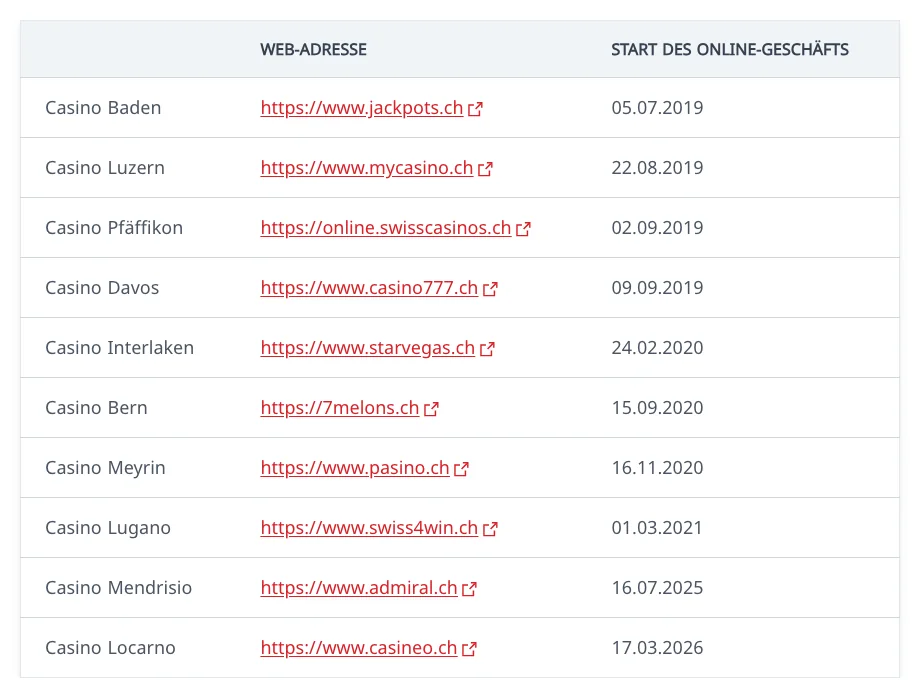The width and height of the screenshot is (920, 690).
Task: Click the external-link icon after casineo.ch
Action: coord(469,648)
